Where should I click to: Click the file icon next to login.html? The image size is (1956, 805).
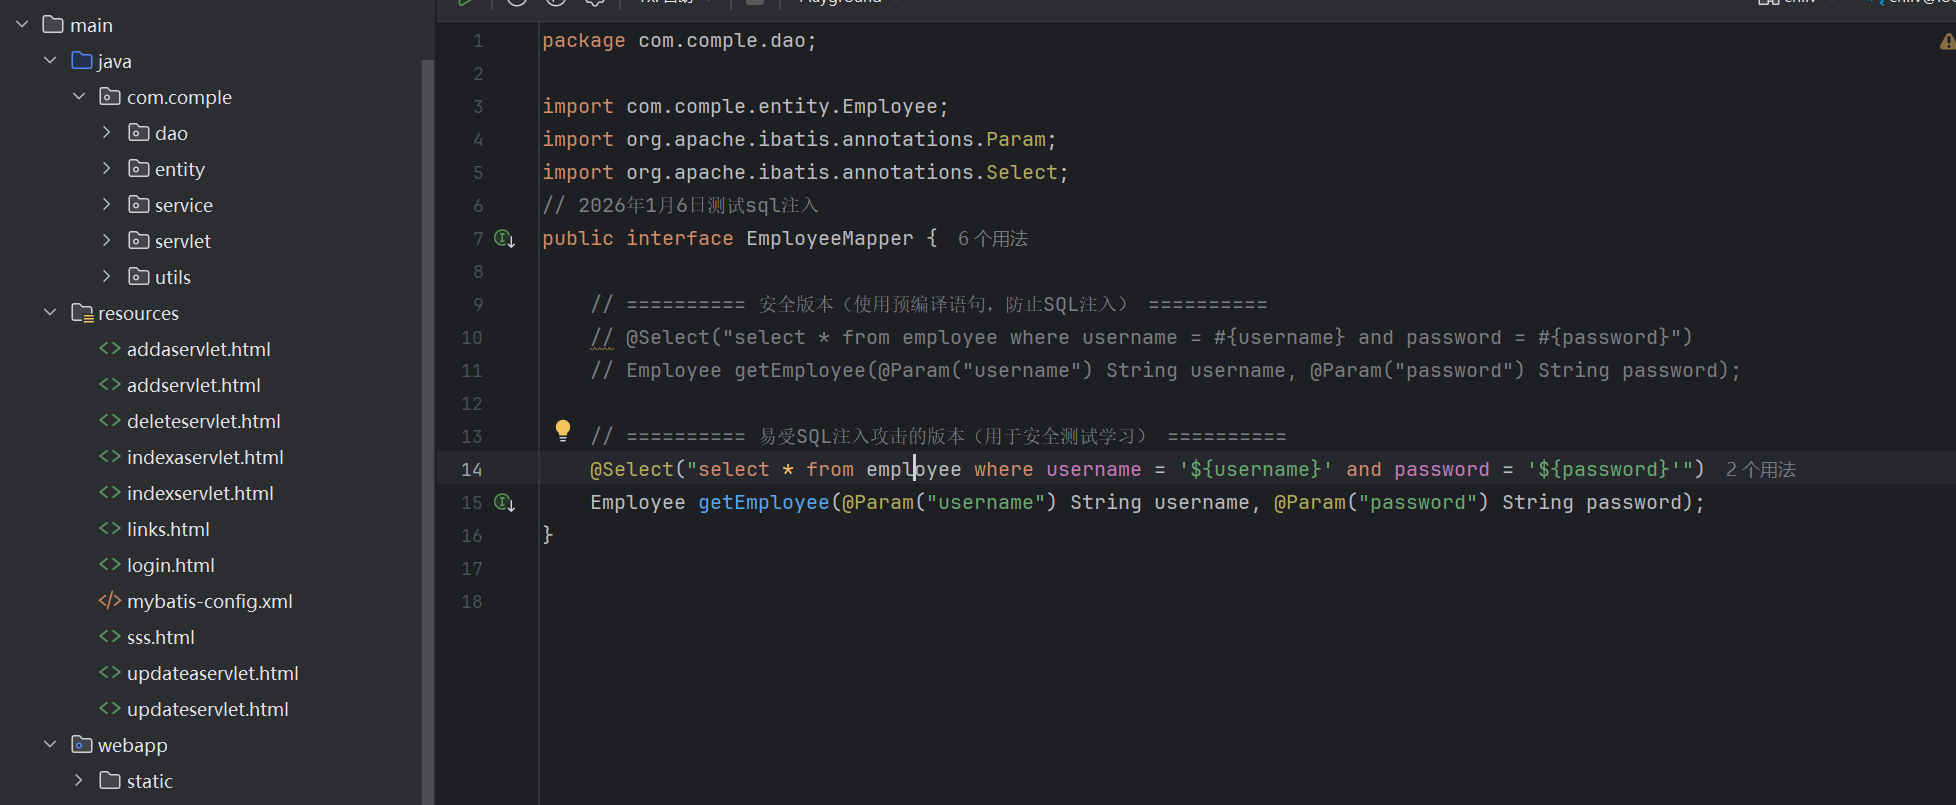pos(110,565)
